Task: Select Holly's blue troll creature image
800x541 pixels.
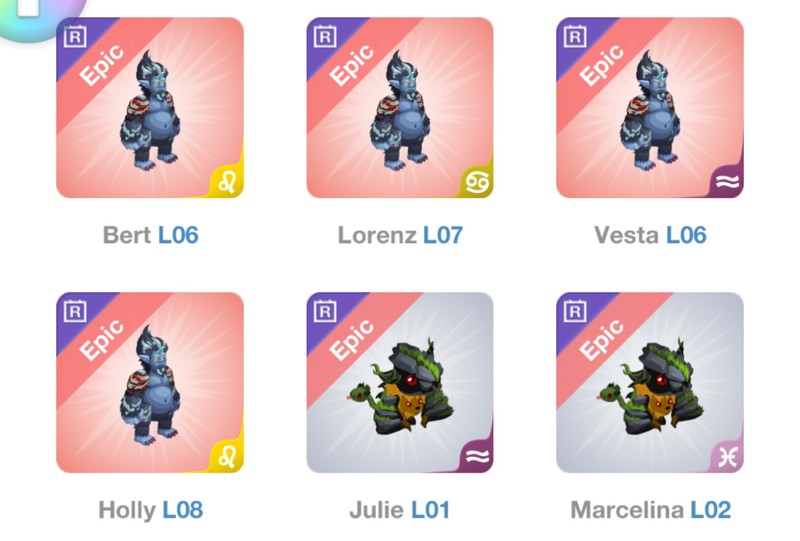Action: coord(150,384)
